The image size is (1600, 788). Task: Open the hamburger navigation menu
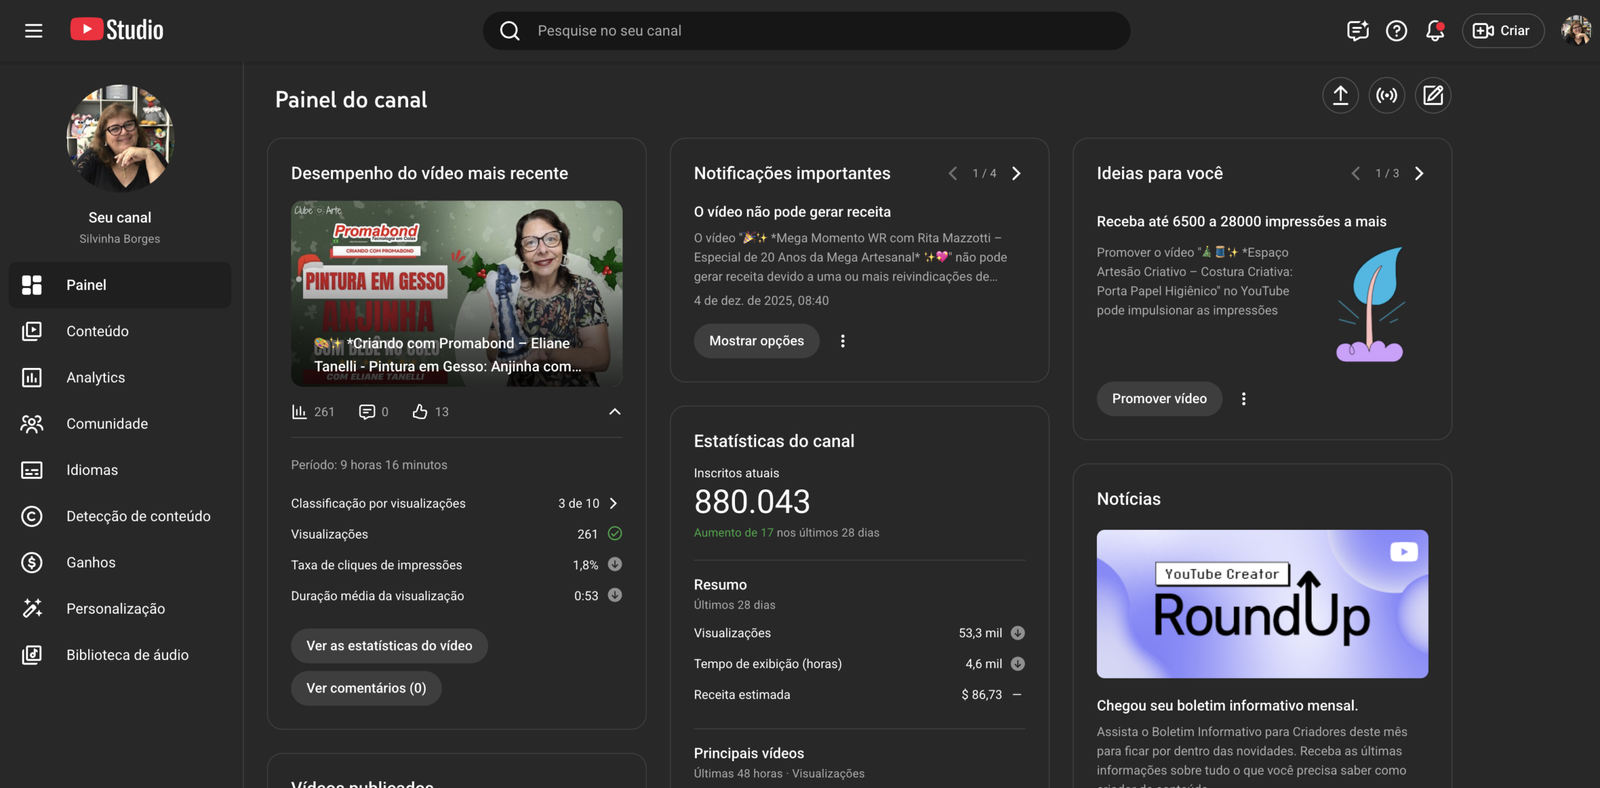point(33,31)
